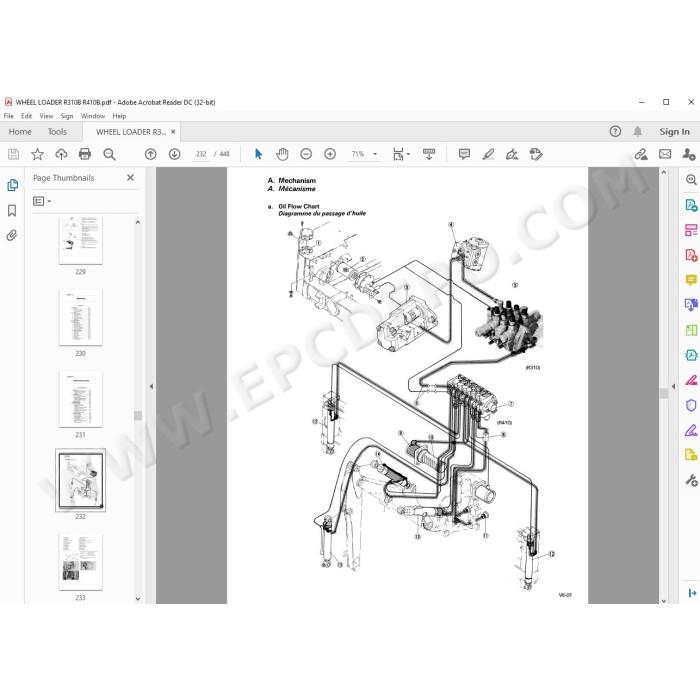The image size is (700, 700).
Task: Open the Protect shield tool in right pane
Action: [691, 405]
